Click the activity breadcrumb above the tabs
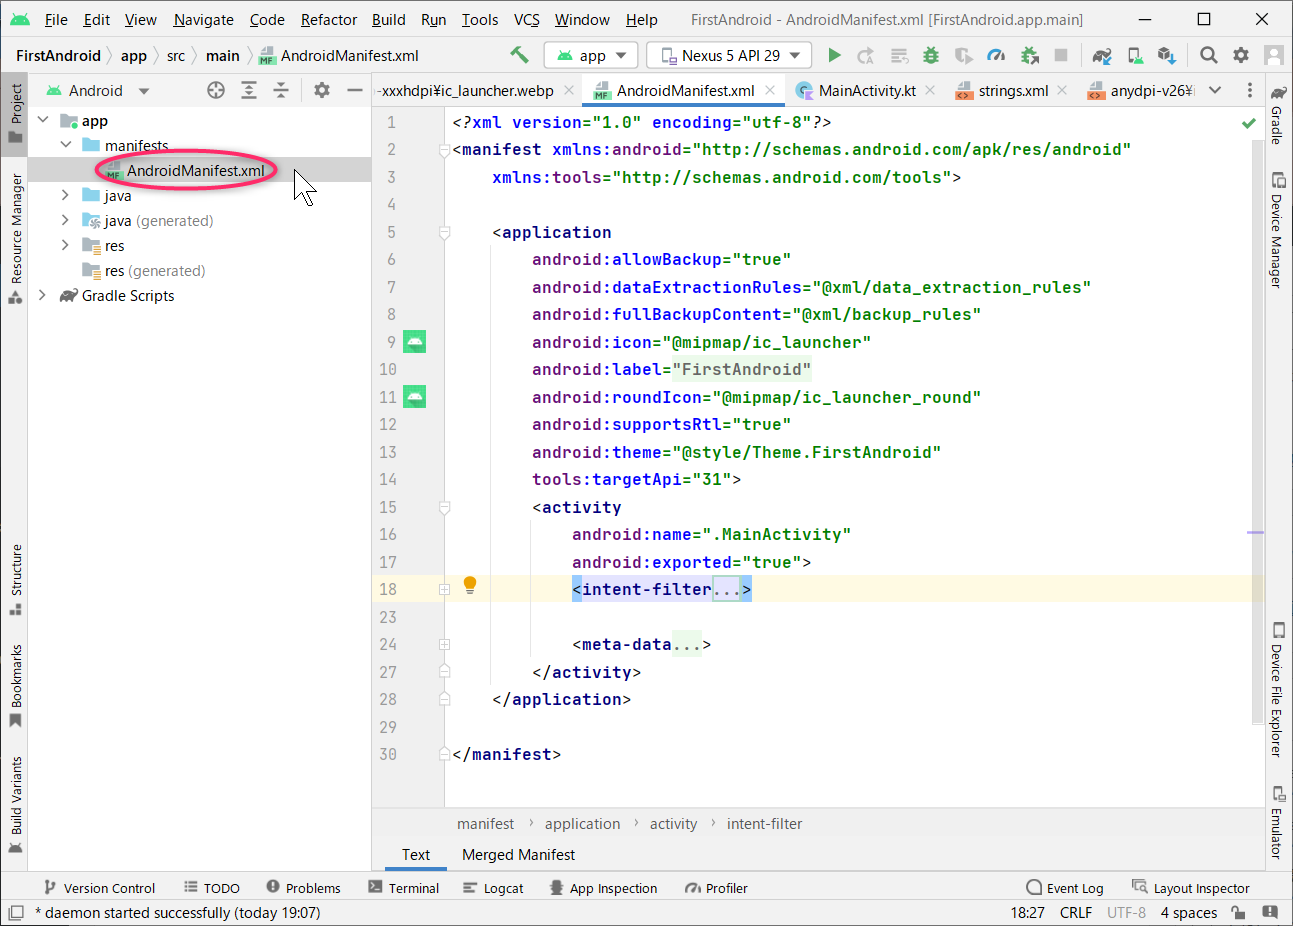1293x926 pixels. click(673, 823)
